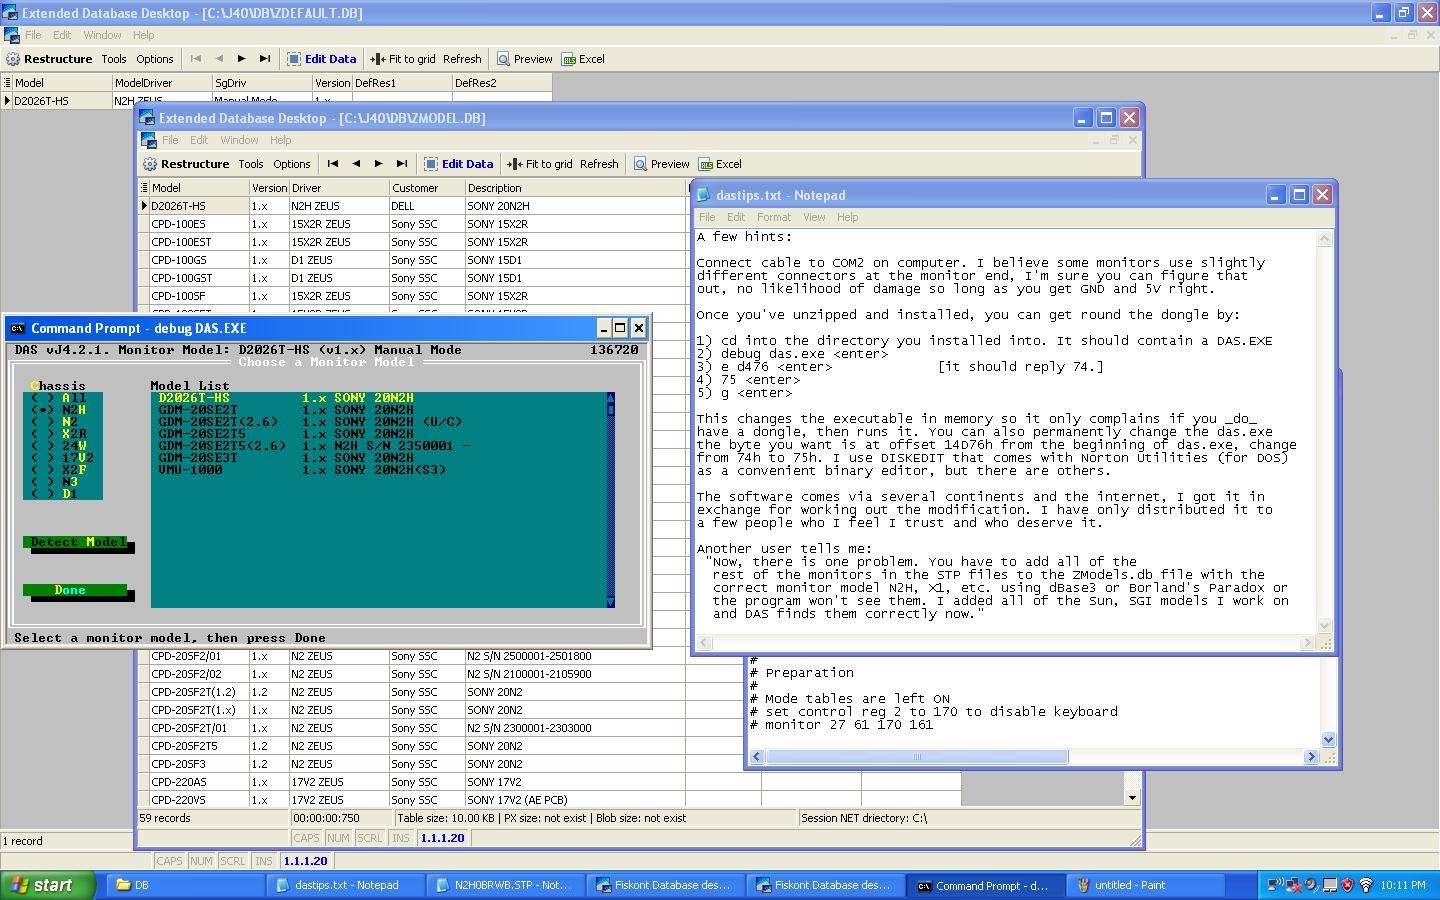Open Tools dropdown in ZMODEL toolbar
Viewport: 1440px width, 900px height.
251,164
